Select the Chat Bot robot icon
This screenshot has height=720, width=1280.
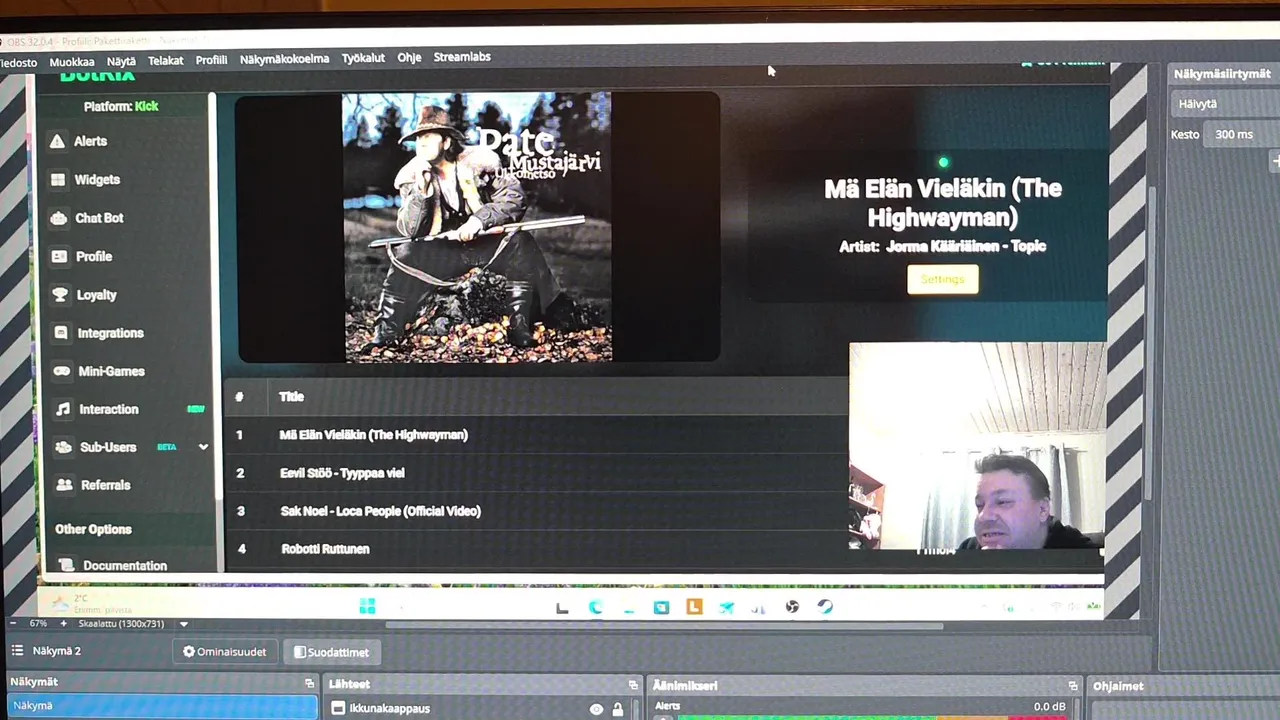click(x=60, y=218)
